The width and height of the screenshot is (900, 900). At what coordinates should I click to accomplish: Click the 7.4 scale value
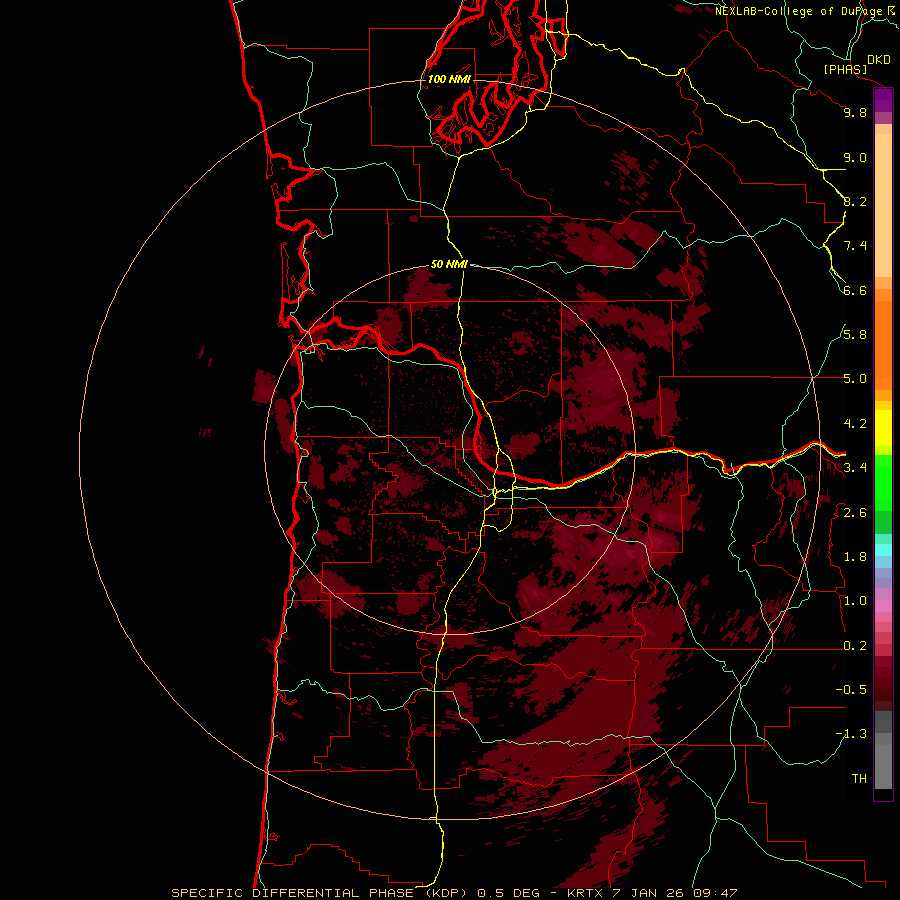855,246
